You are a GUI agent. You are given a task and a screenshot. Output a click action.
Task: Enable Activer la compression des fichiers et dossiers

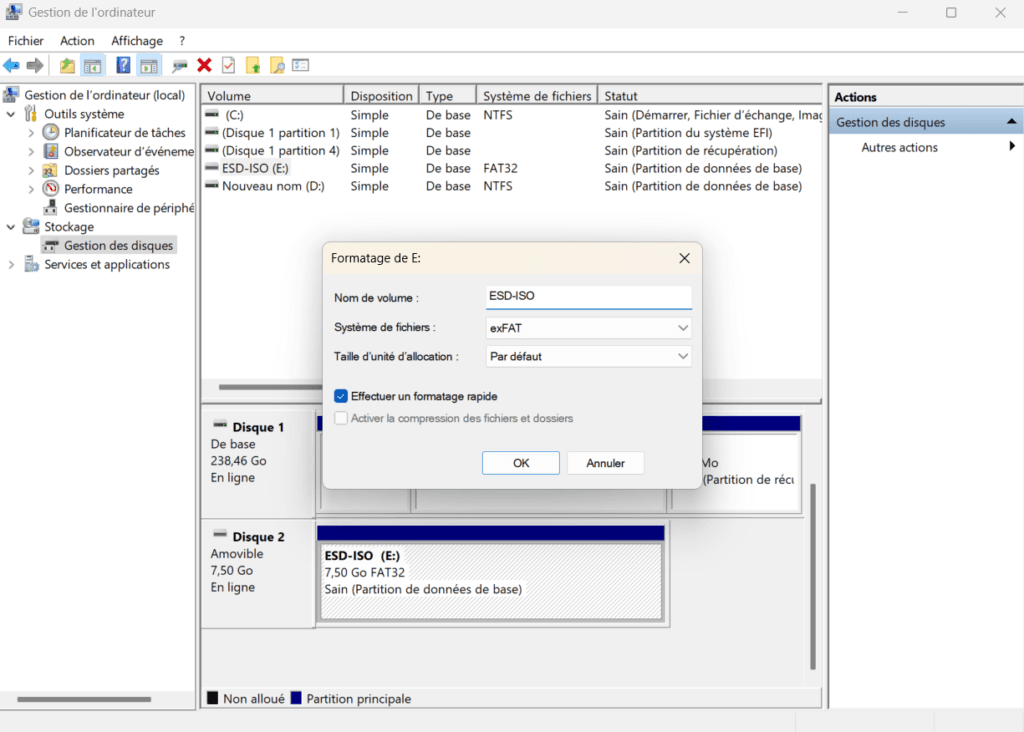click(341, 418)
